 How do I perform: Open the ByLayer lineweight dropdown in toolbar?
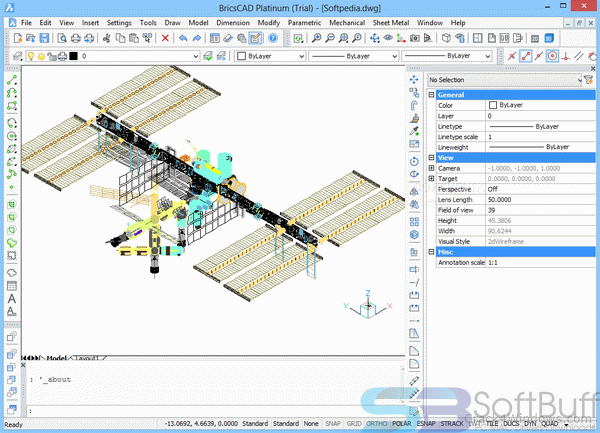click(488, 56)
